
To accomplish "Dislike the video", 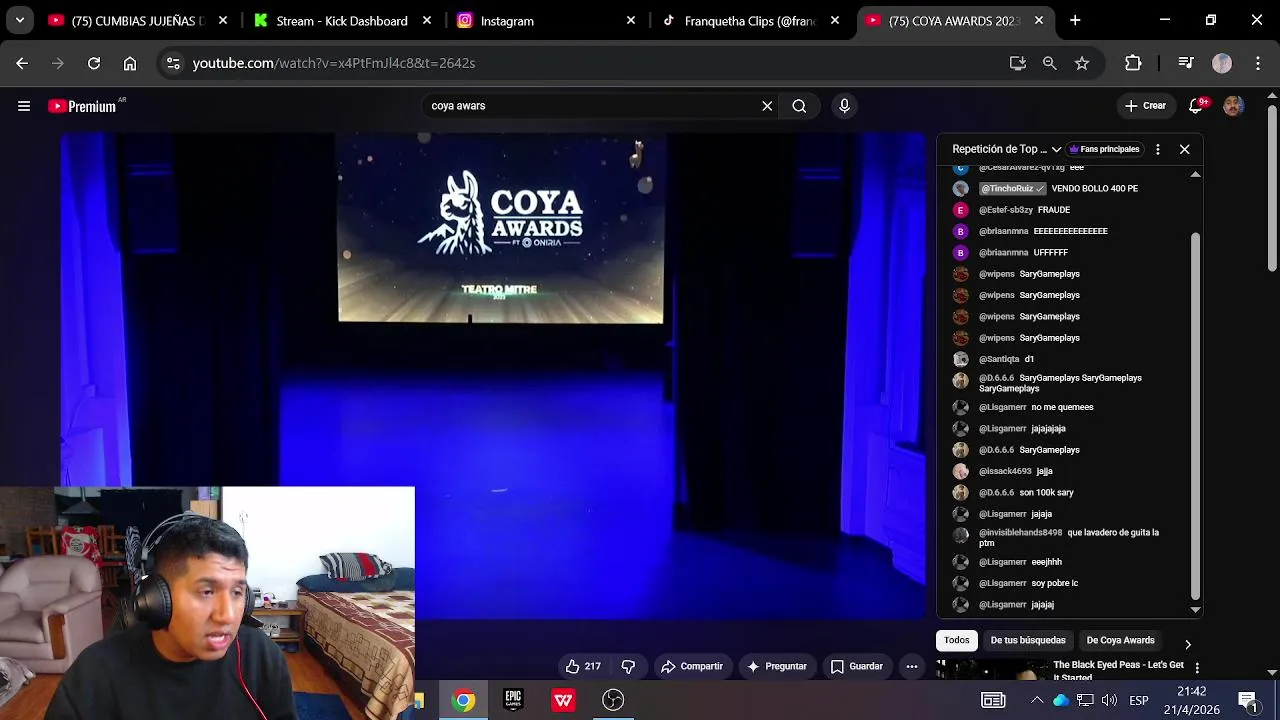I will [x=628, y=666].
